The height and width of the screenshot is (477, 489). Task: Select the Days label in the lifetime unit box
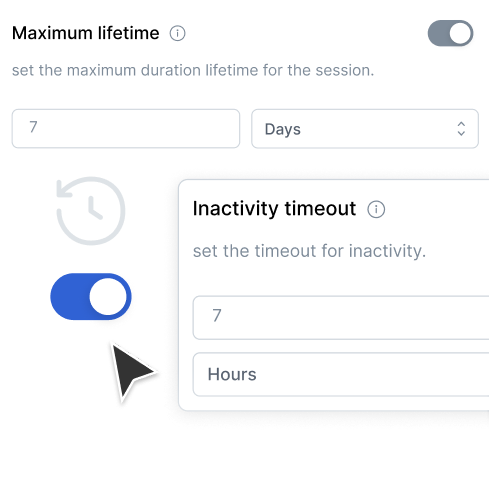click(283, 129)
